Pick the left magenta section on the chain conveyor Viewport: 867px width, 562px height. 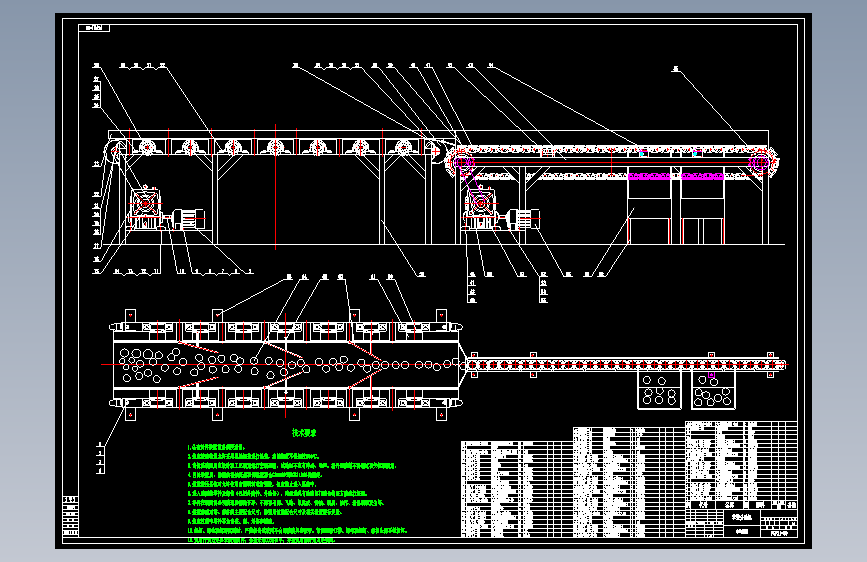[x=649, y=176]
